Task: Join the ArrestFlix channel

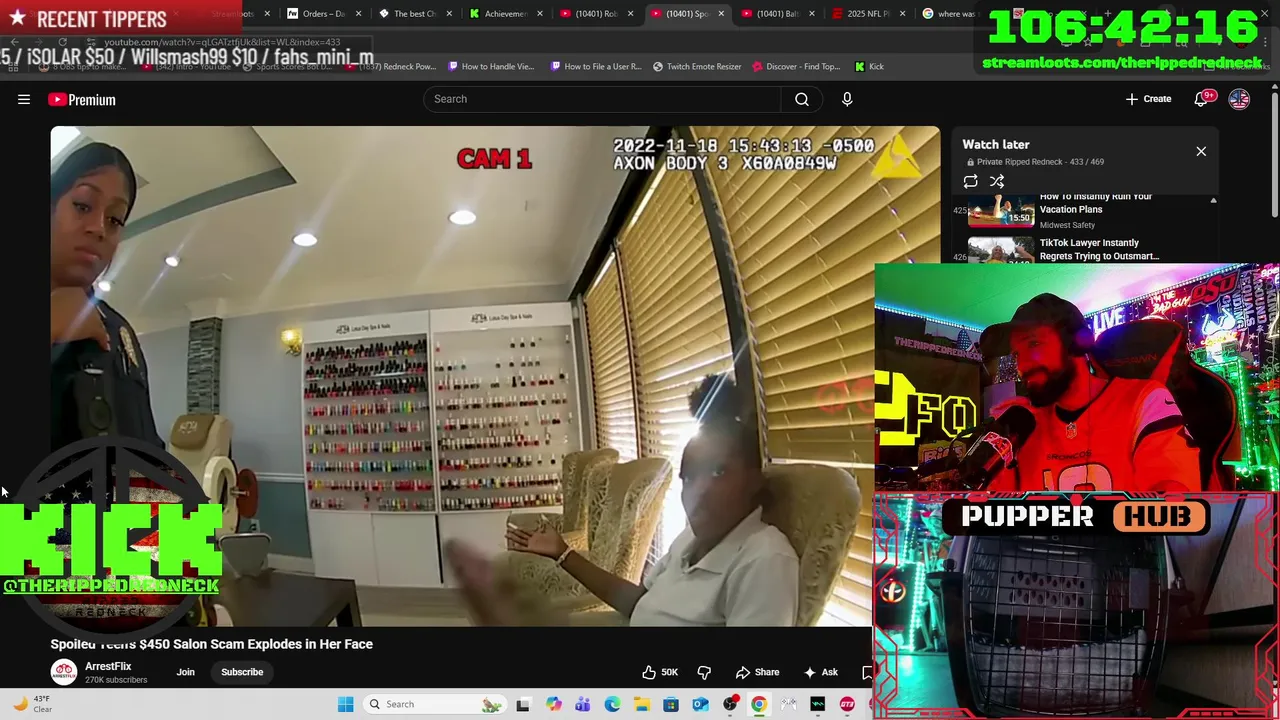Action: 186,672
